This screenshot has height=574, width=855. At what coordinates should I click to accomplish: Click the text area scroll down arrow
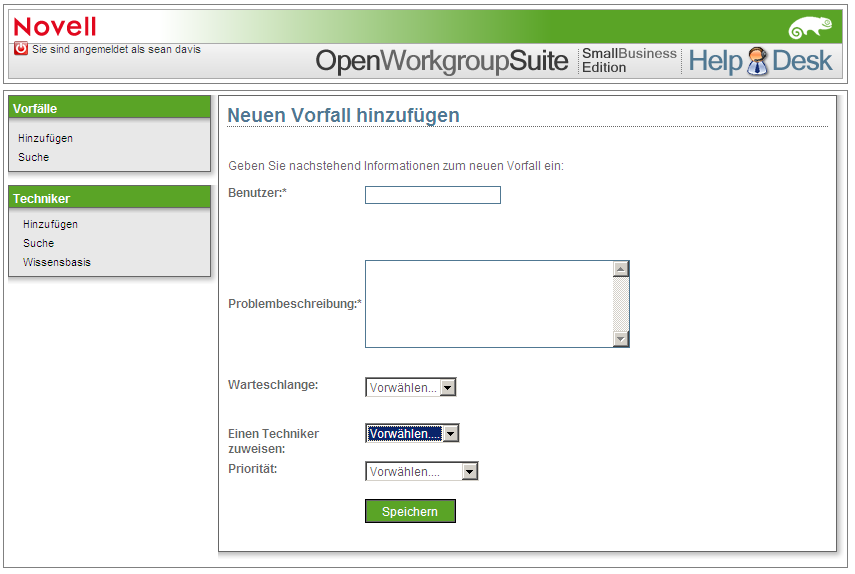pyautogui.click(x=621, y=339)
